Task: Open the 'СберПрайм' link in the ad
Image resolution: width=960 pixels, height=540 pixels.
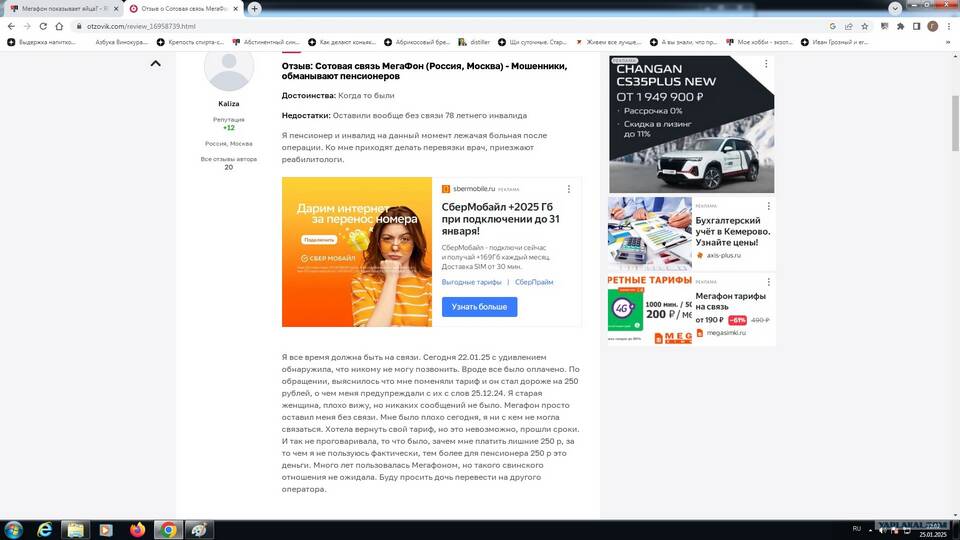Action: pyautogui.click(x=534, y=282)
